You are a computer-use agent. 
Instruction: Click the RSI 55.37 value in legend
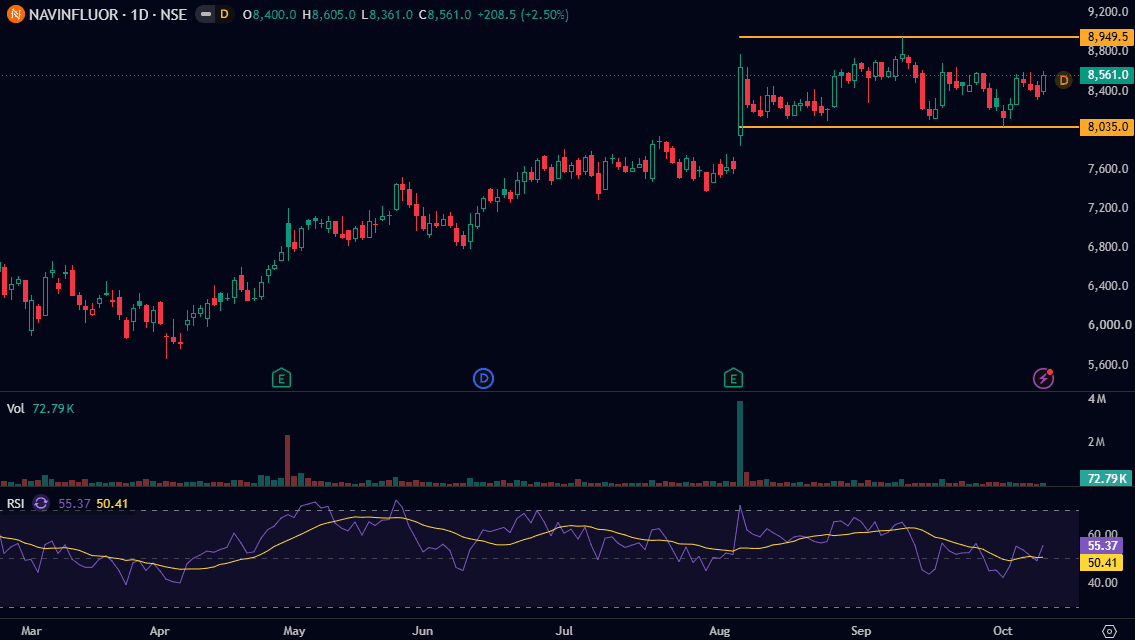pyautogui.click(x=75, y=503)
